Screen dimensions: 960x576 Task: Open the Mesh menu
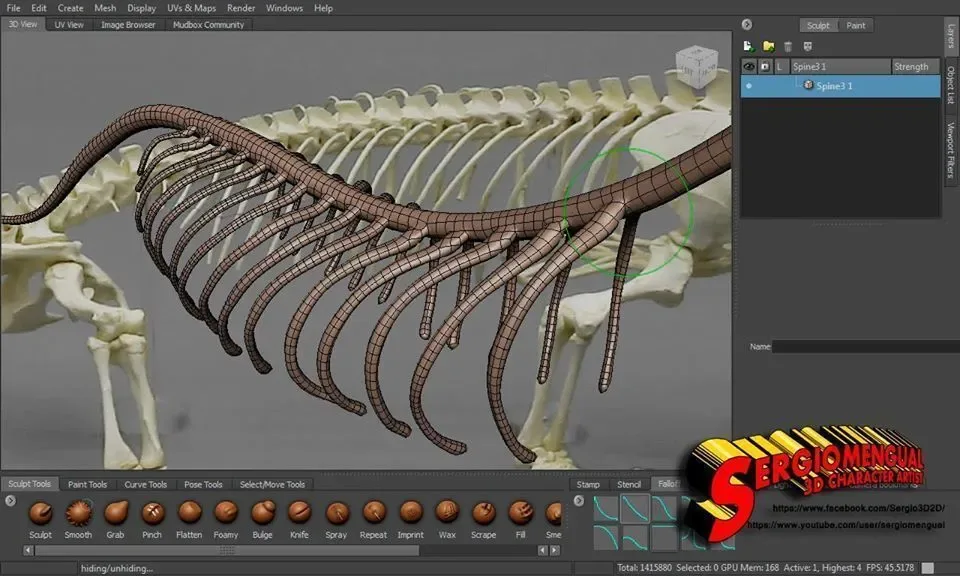coord(104,7)
